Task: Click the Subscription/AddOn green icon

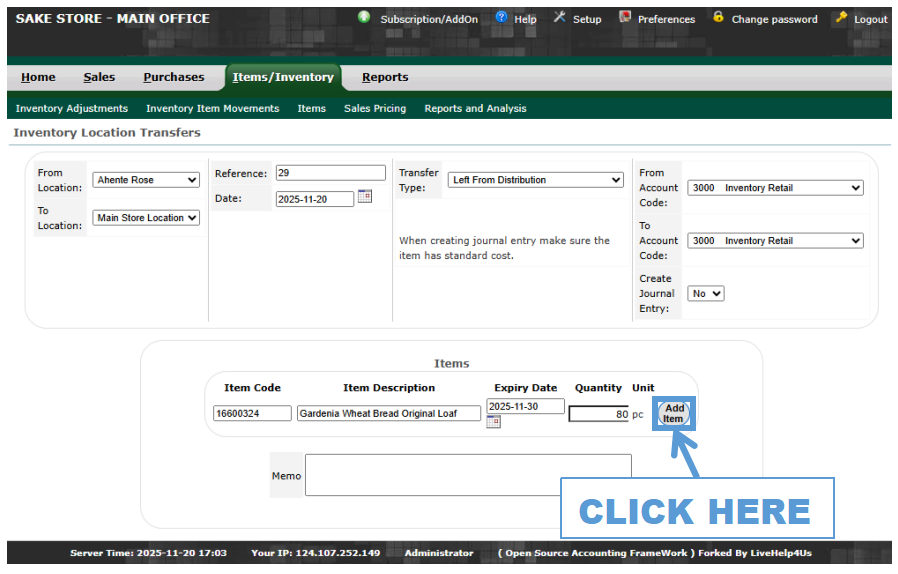Action: click(364, 18)
